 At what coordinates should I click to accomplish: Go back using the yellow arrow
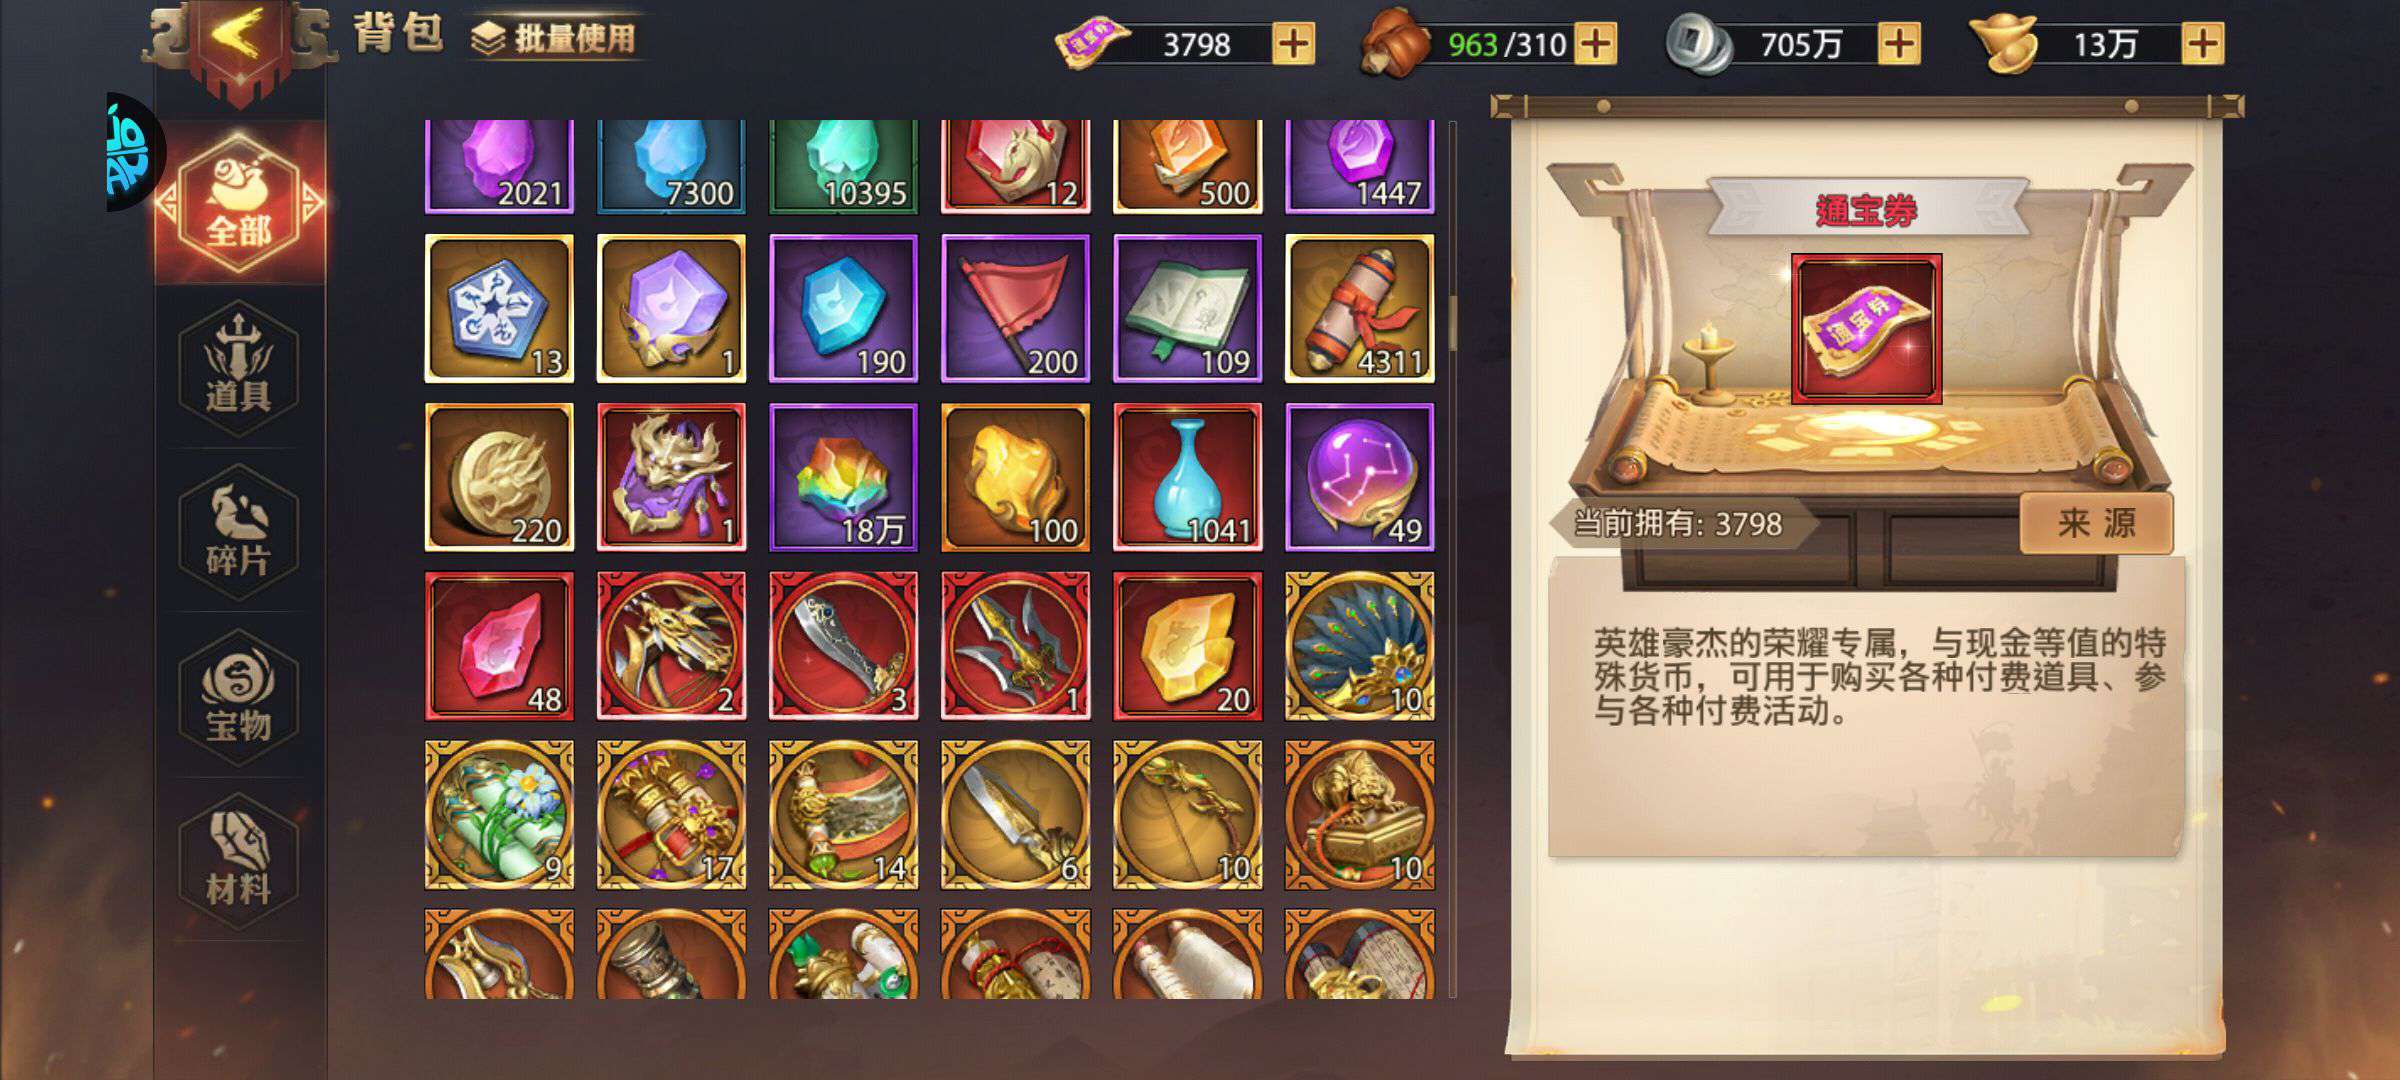pyautogui.click(x=239, y=40)
